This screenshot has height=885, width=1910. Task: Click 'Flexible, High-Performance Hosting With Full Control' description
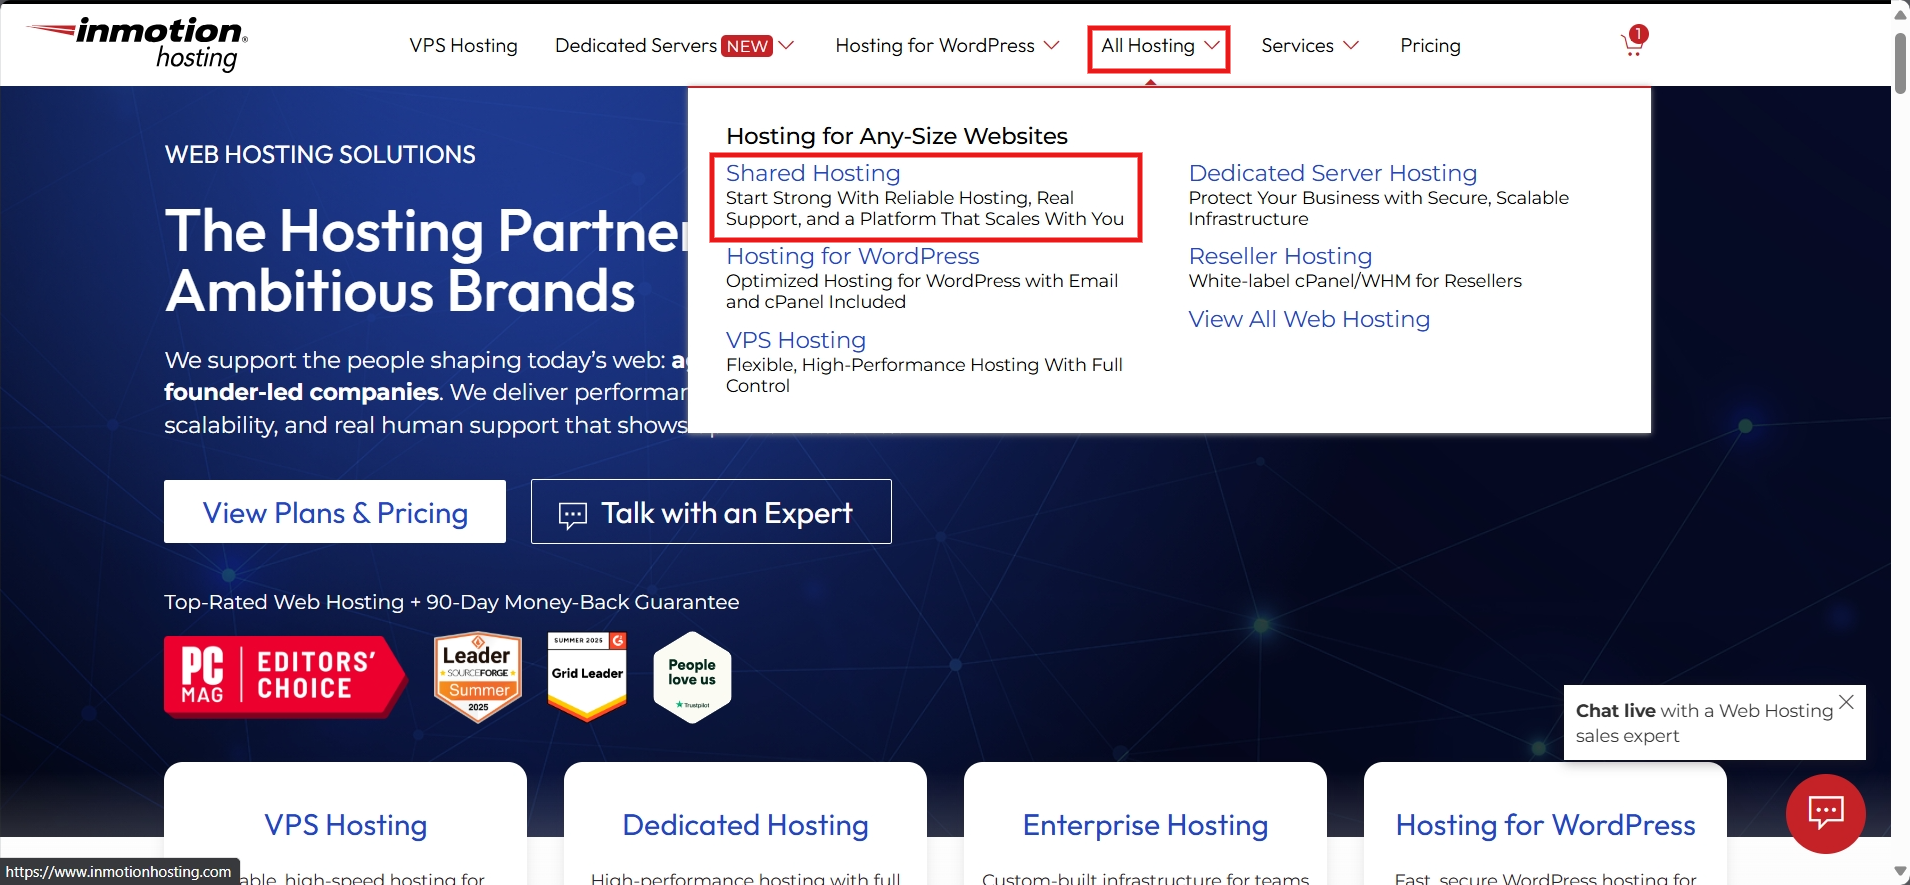point(924,375)
